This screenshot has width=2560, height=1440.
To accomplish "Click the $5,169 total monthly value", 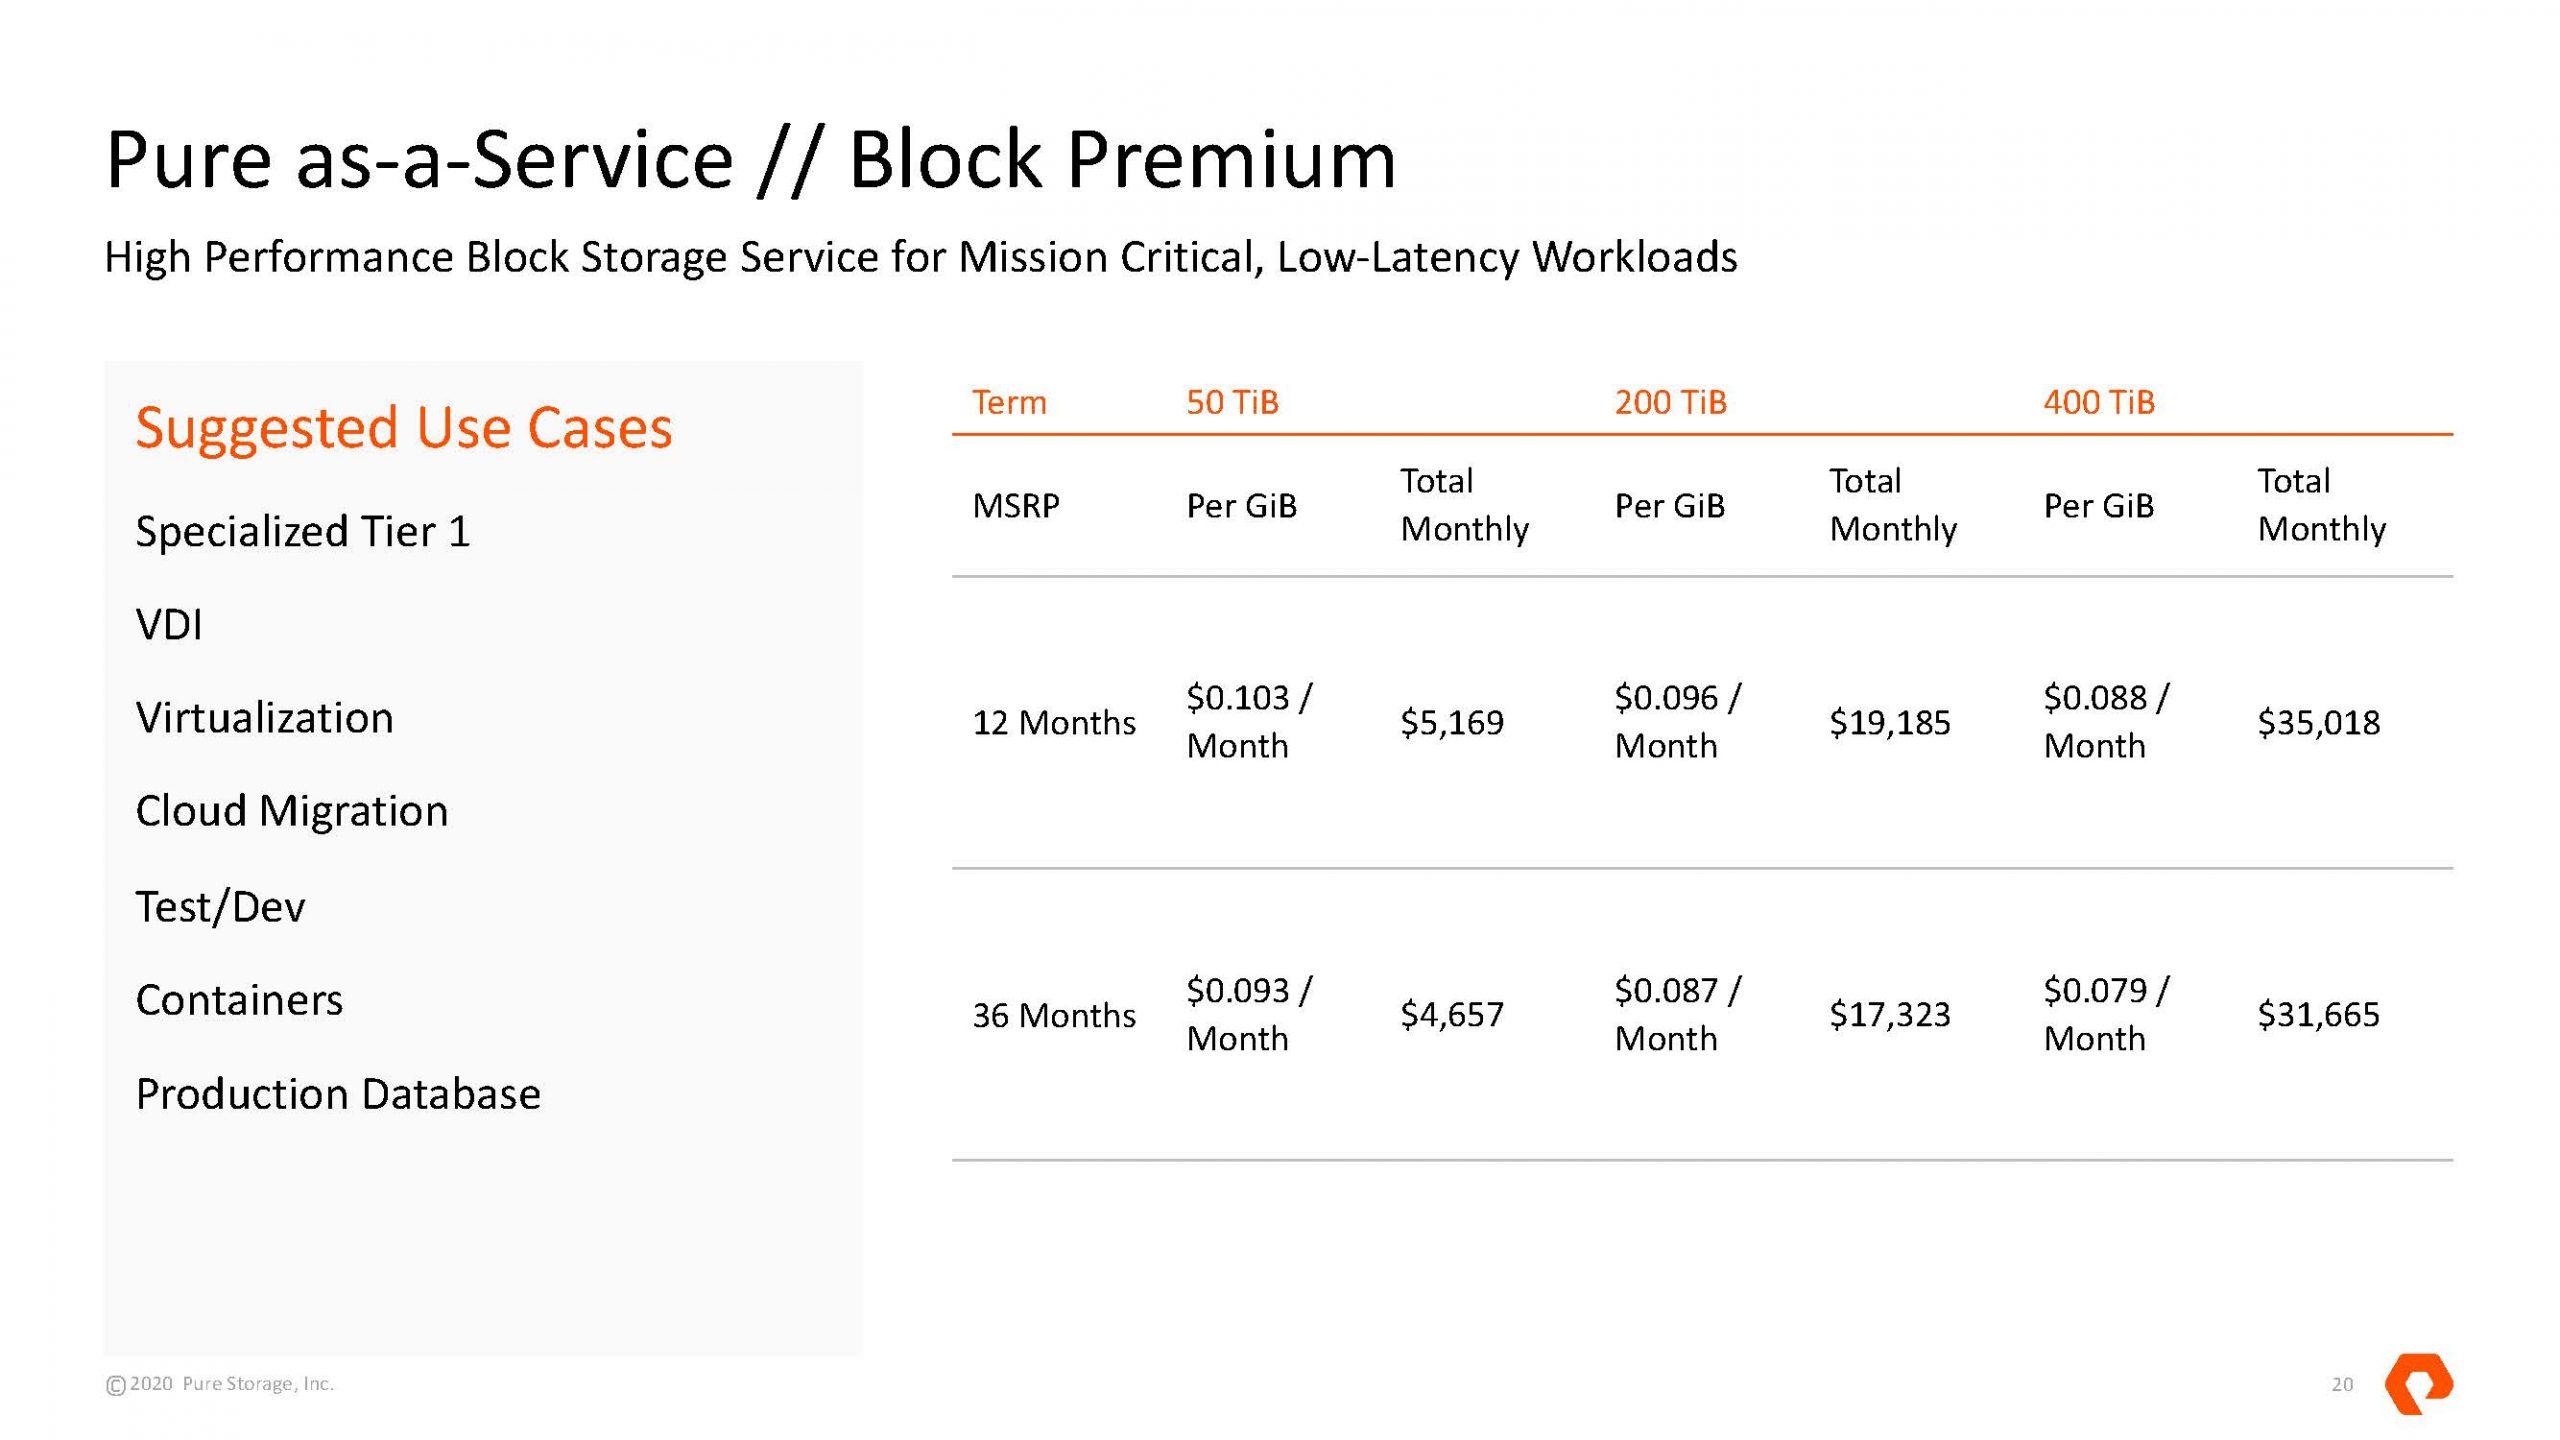I will pyautogui.click(x=1451, y=722).
